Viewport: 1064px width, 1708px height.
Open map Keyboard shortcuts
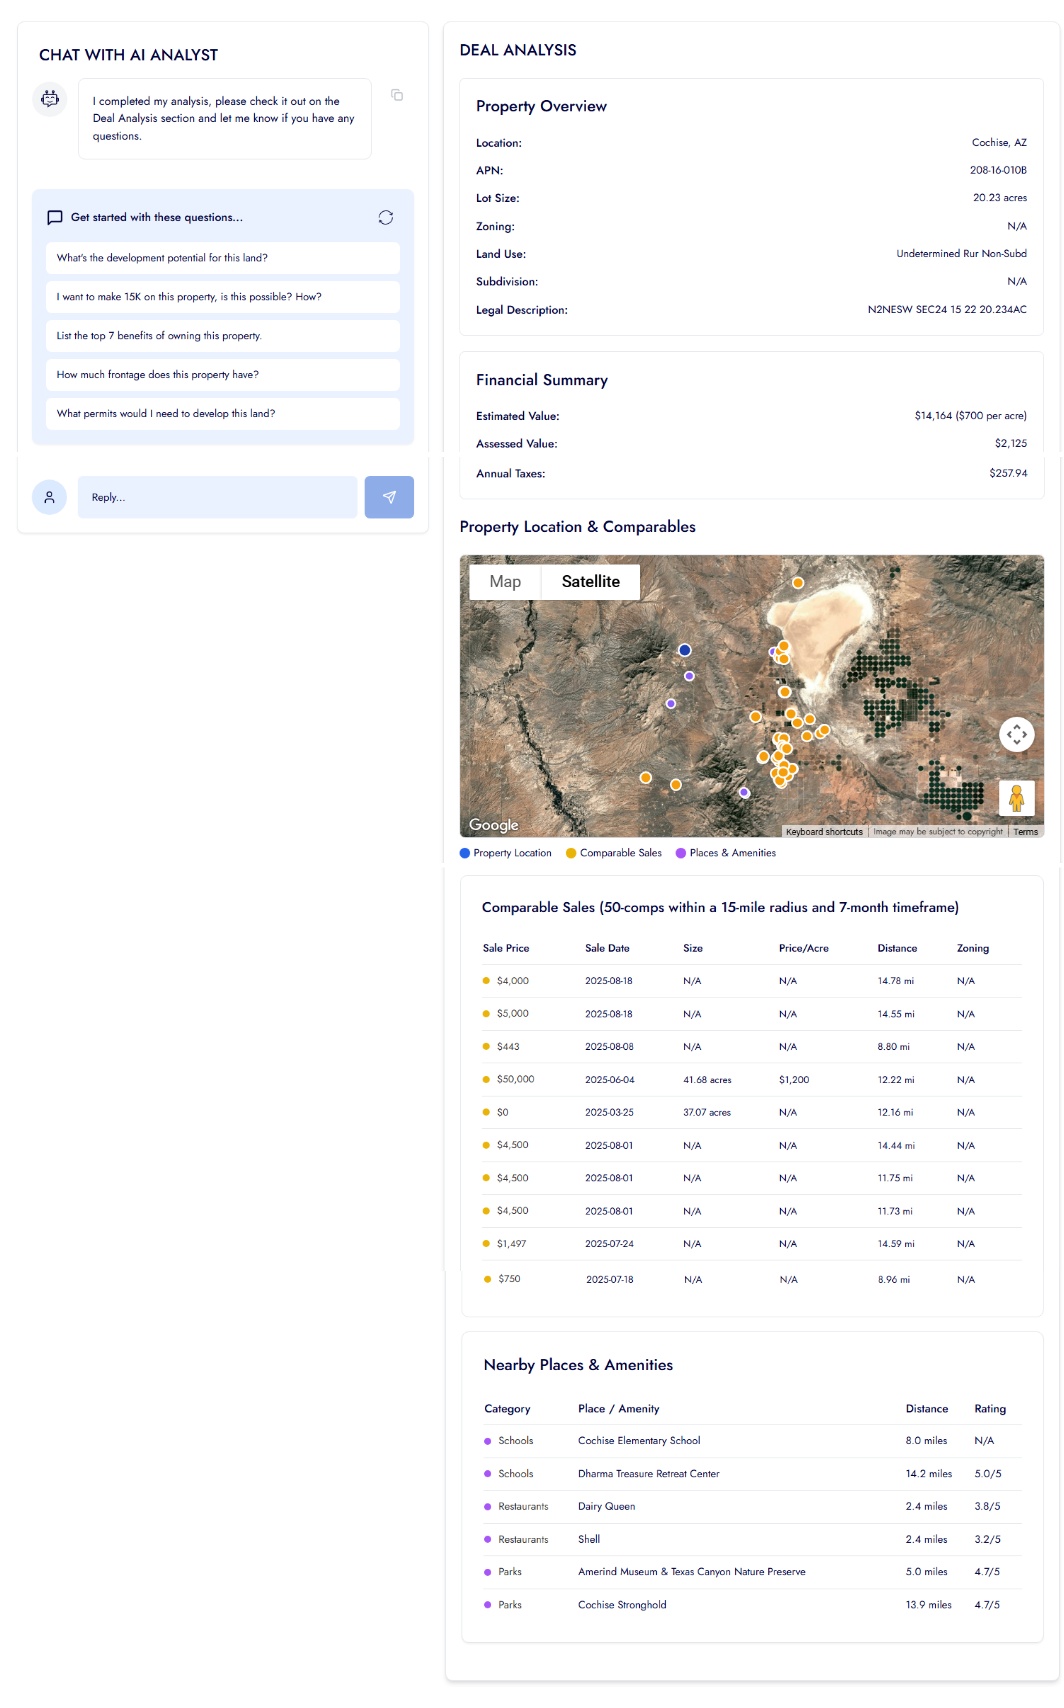824,832
